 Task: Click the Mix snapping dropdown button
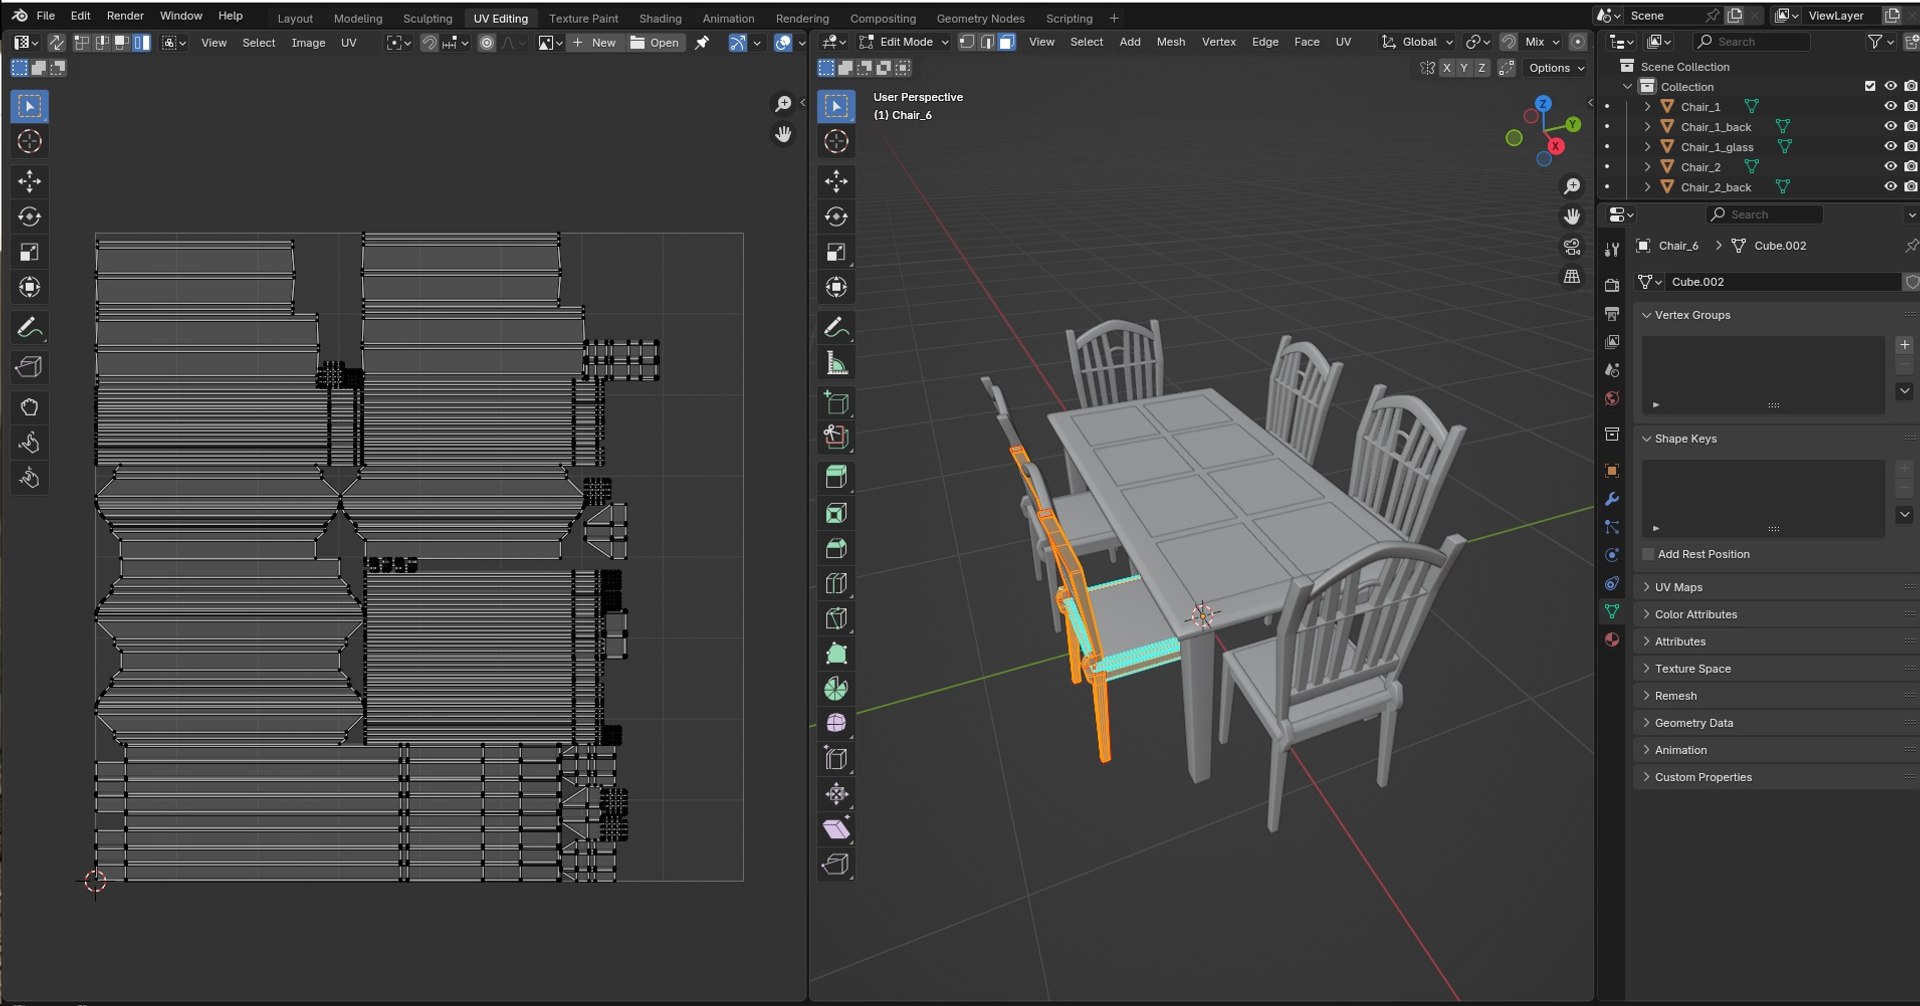pyautogui.click(x=1541, y=42)
